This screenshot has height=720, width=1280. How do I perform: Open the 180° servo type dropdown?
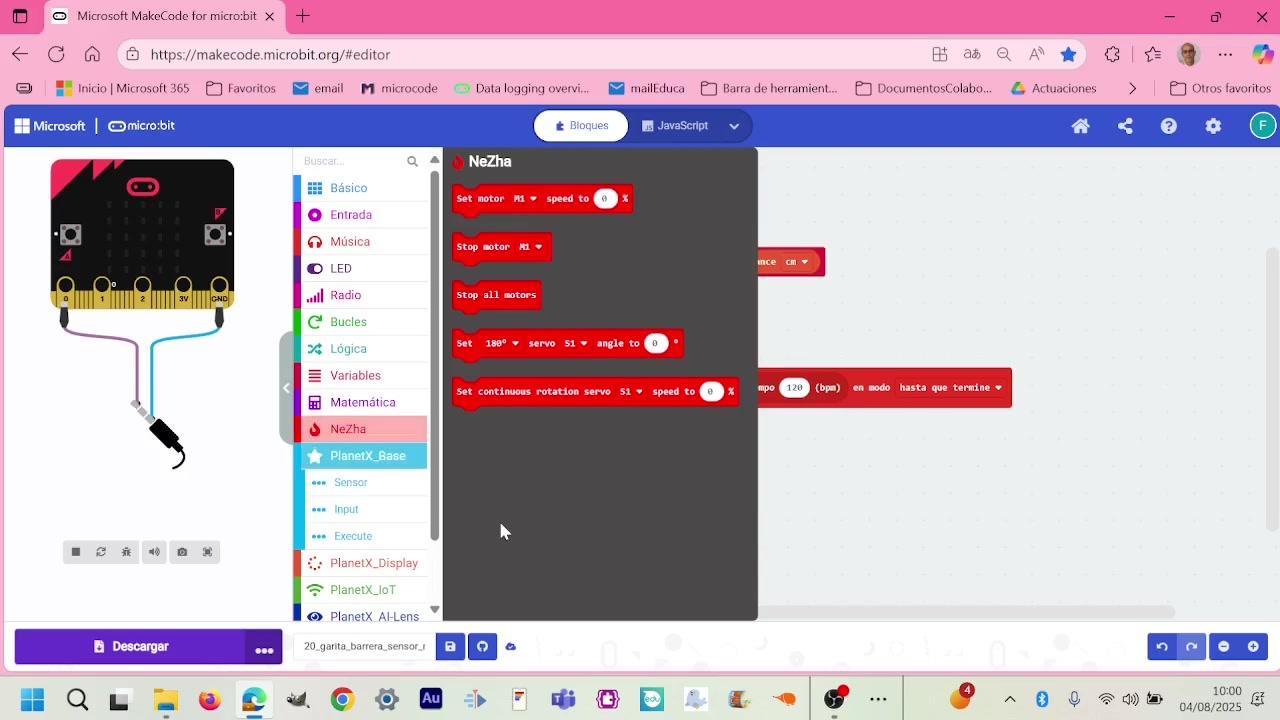coord(502,344)
